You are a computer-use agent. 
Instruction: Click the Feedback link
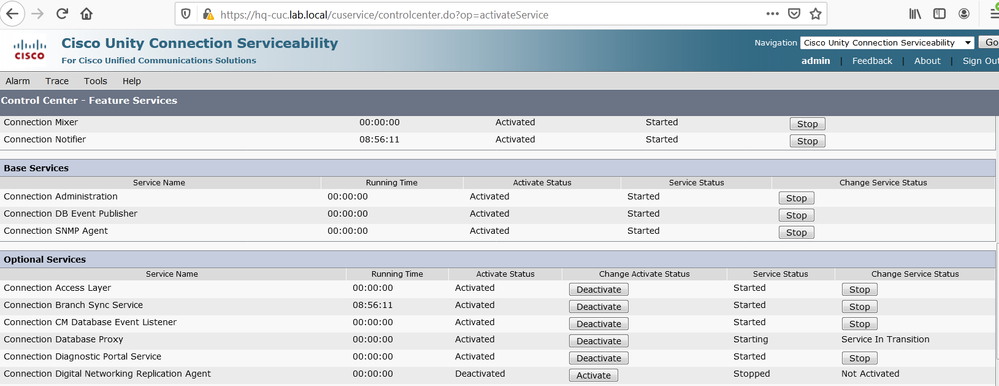click(872, 61)
